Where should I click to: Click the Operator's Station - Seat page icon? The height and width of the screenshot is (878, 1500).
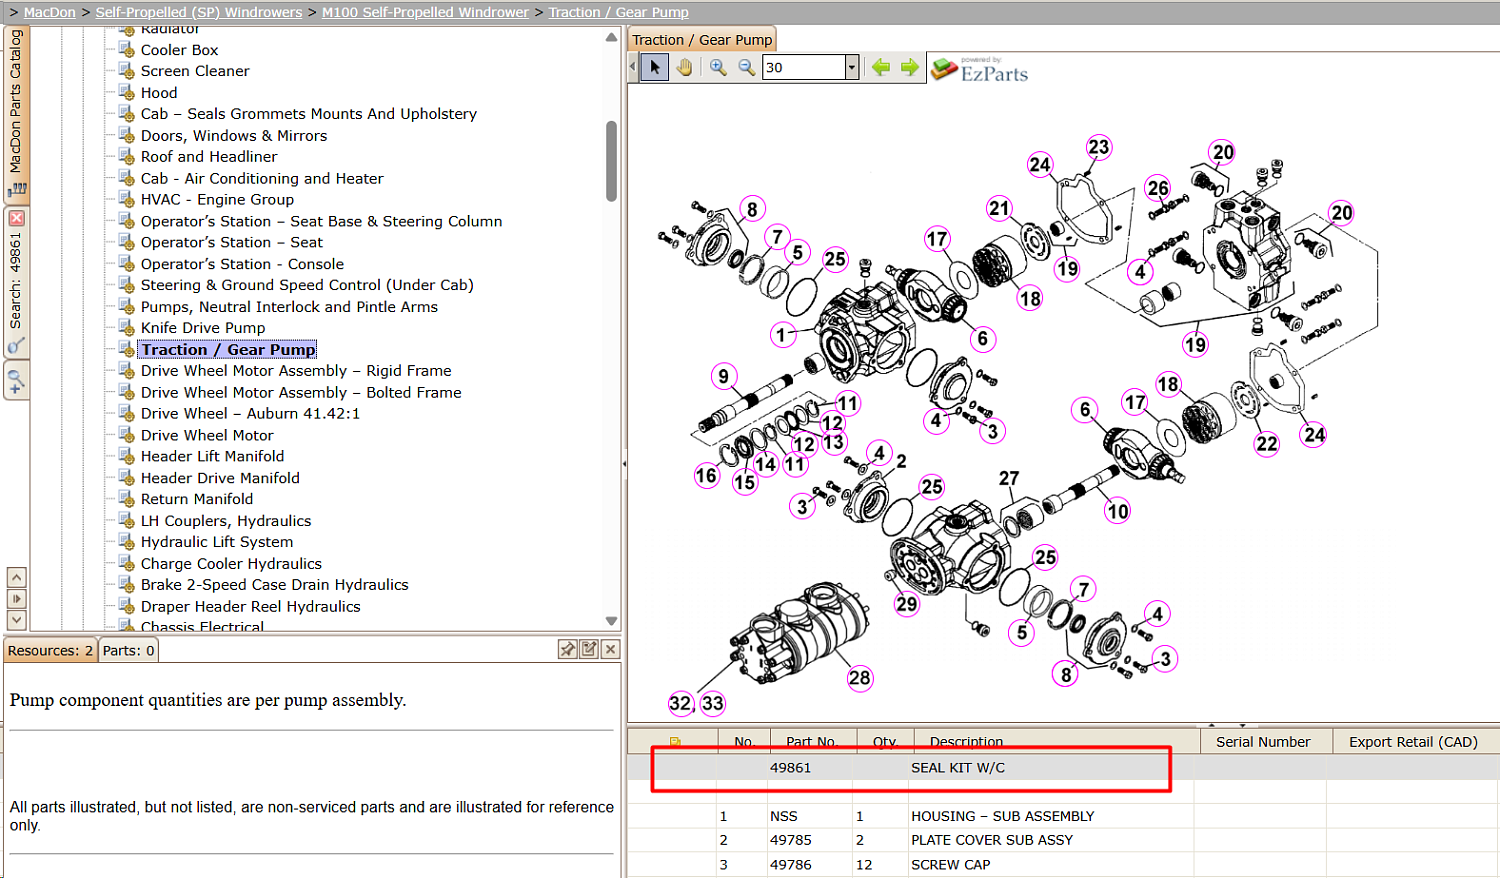pyautogui.click(x=127, y=242)
